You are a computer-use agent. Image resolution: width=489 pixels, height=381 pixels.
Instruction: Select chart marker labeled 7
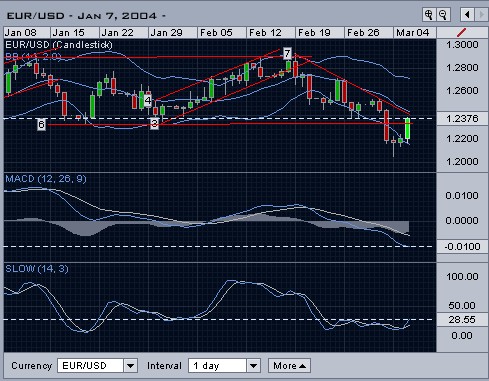pos(287,53)
